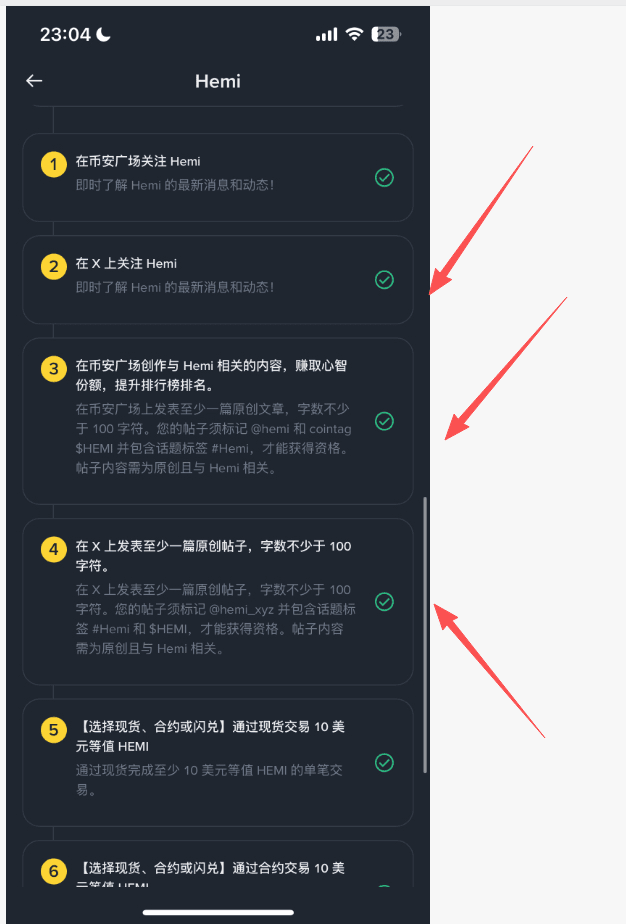Click the vertical scrollbar thumb

tap(424, 635)
